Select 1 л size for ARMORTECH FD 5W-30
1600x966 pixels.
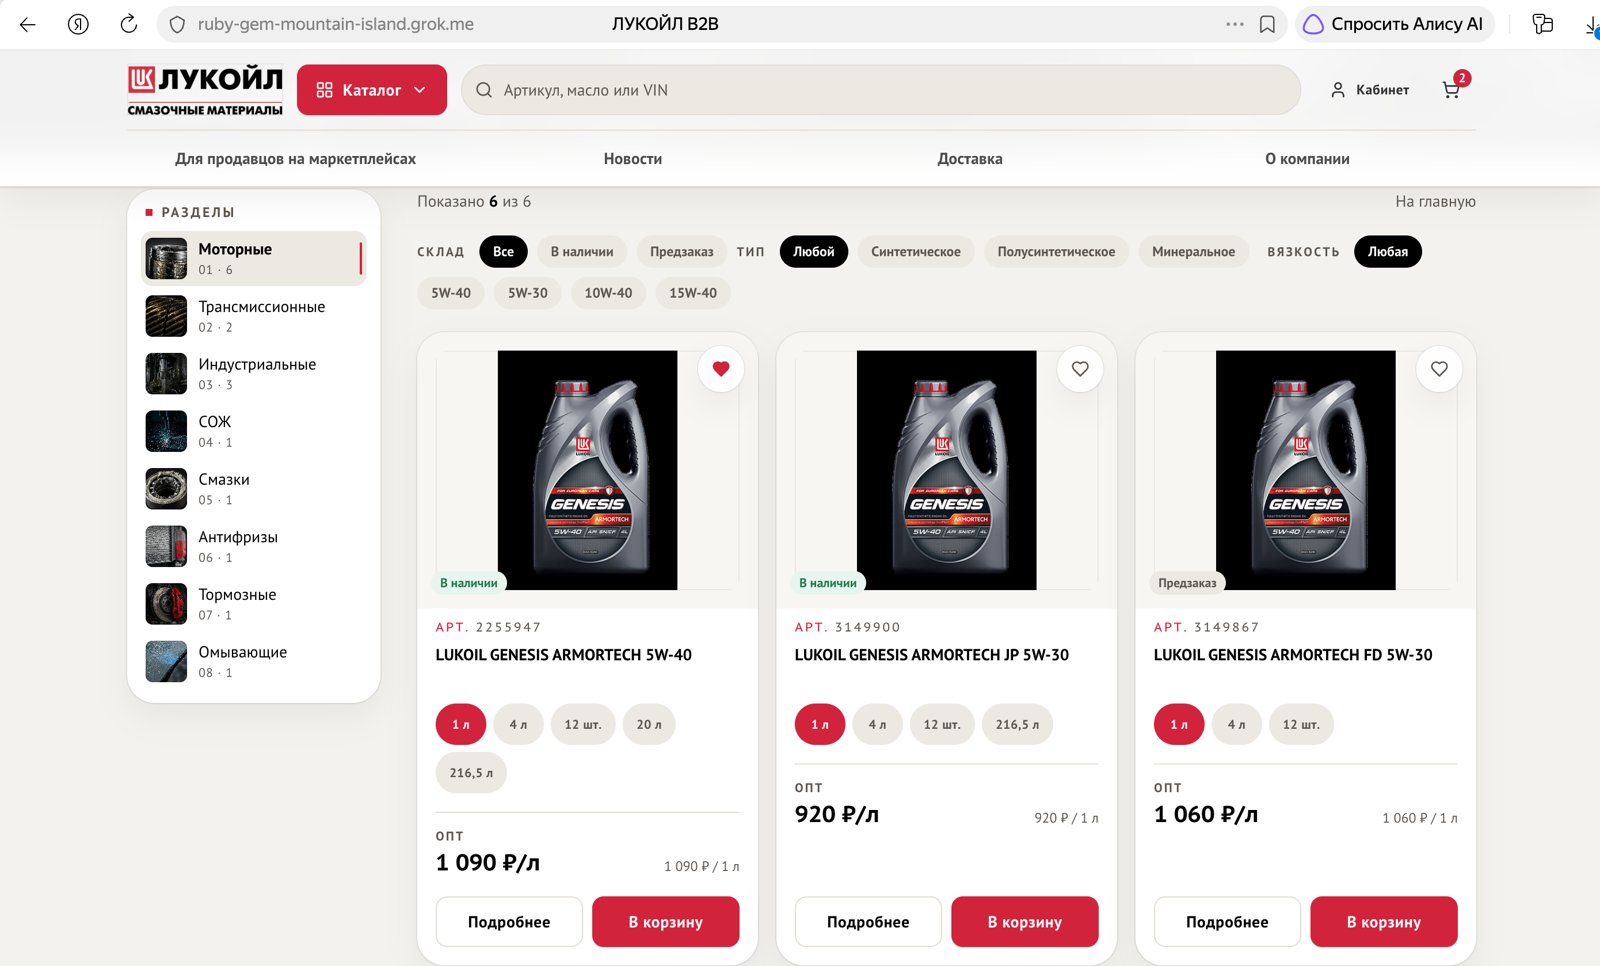click(x=1179, y=725)
